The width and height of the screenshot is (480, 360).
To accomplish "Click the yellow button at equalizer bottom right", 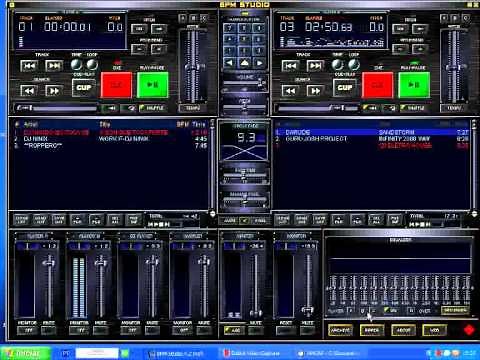I will click(455, 310).
